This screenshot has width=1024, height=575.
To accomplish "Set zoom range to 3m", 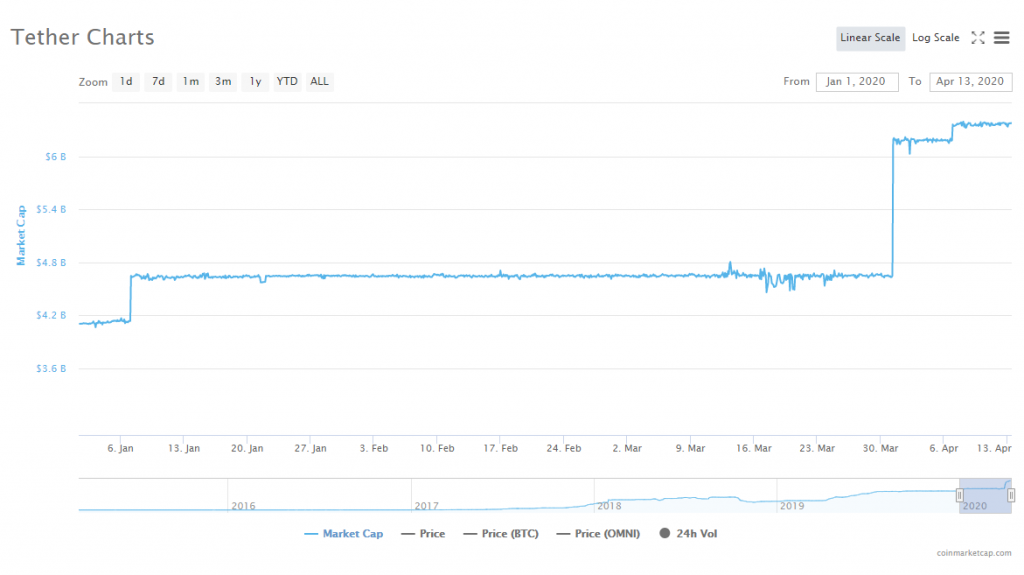I will pos(223,82).
